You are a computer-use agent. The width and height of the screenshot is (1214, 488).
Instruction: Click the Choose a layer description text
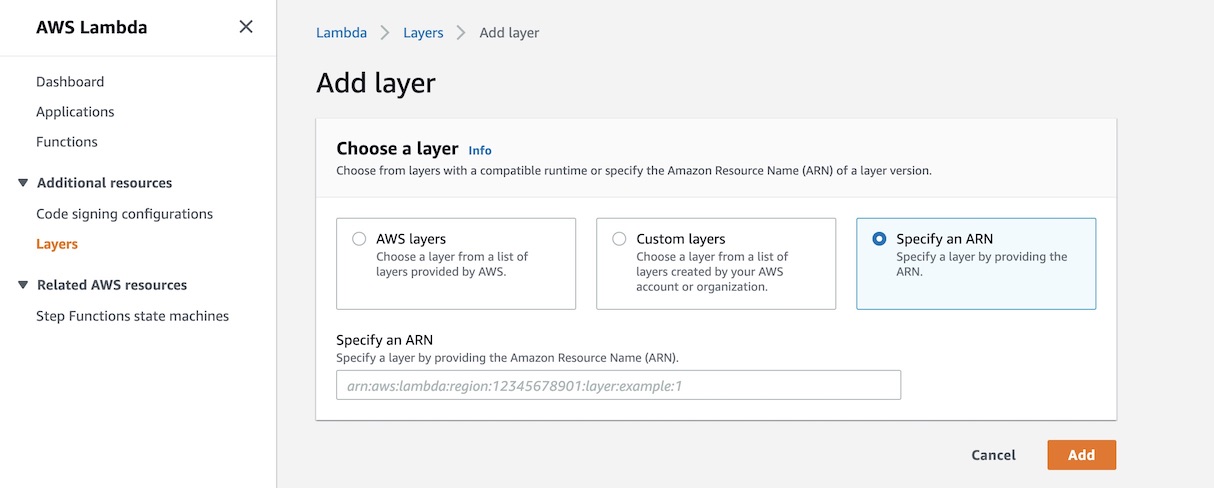click(634, 171)
